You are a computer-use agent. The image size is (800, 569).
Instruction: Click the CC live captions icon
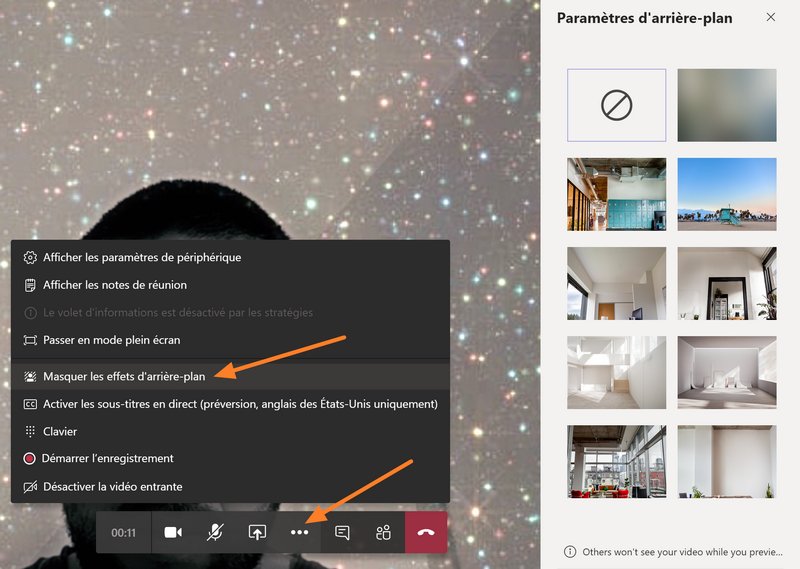click(30, 404)
